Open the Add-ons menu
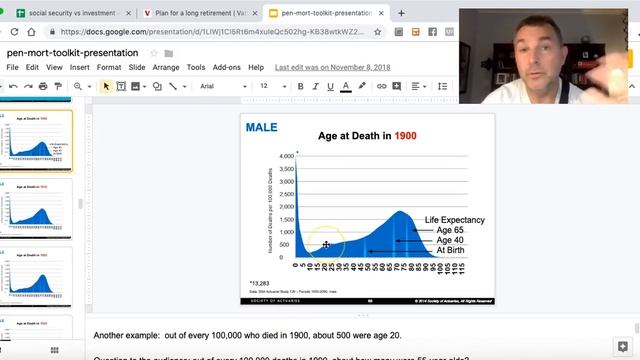Viewport: 640px width, 360px height. (227, 67)
